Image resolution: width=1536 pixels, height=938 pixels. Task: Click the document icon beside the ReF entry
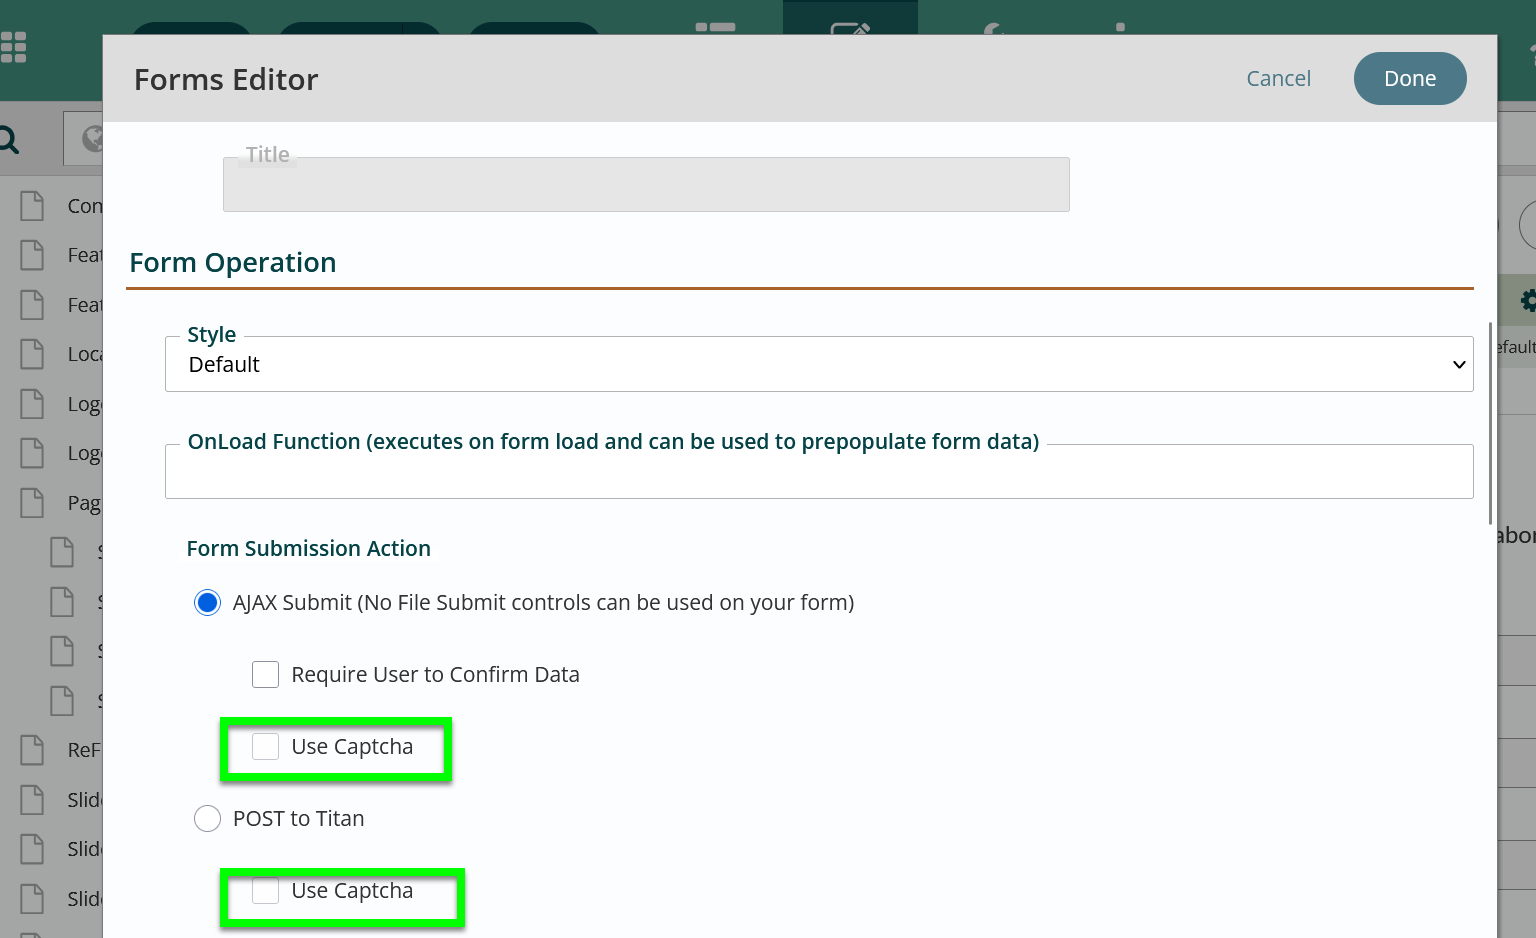click(32, 749)
